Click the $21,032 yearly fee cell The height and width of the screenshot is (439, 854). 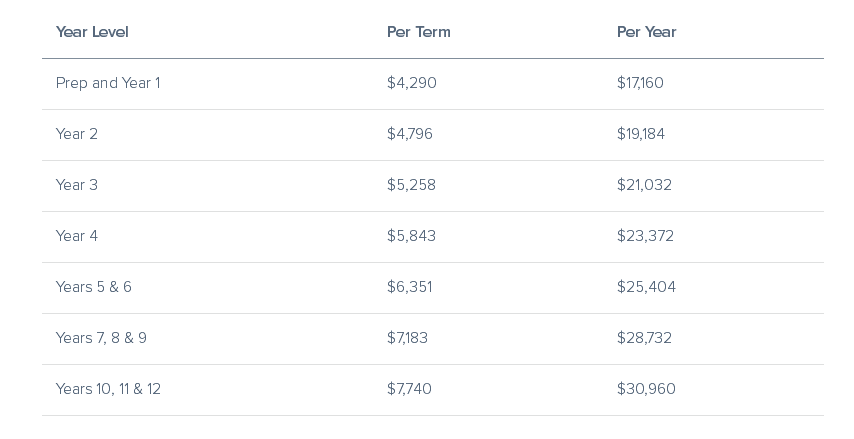(644, 185)
